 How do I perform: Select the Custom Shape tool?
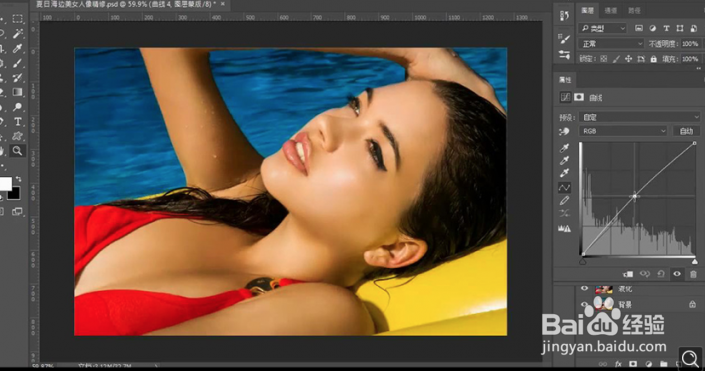point(18,136)
